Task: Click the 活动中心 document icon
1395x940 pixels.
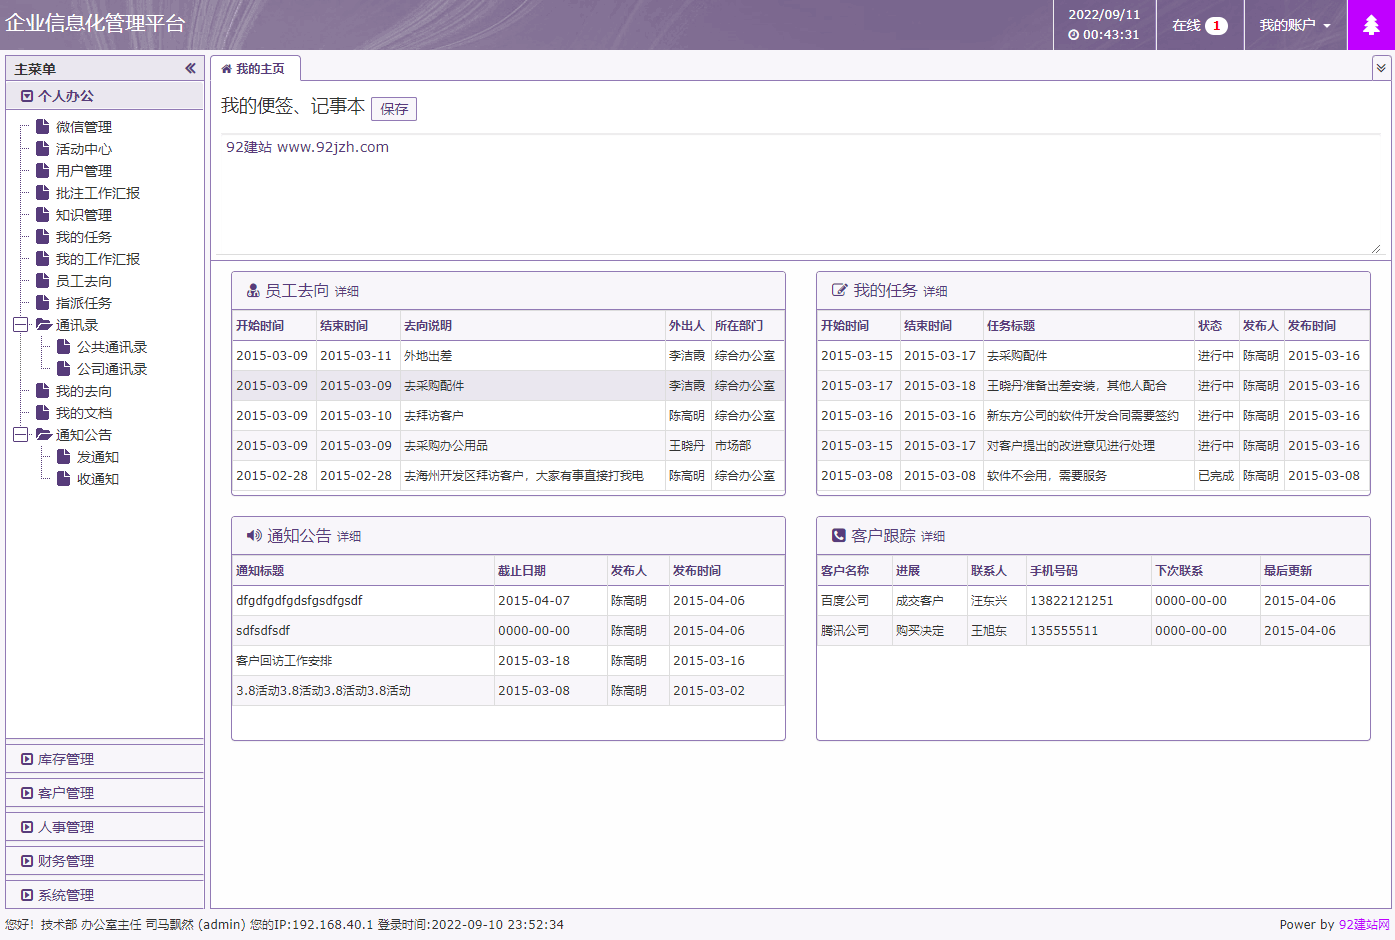Action: [43, 148]
